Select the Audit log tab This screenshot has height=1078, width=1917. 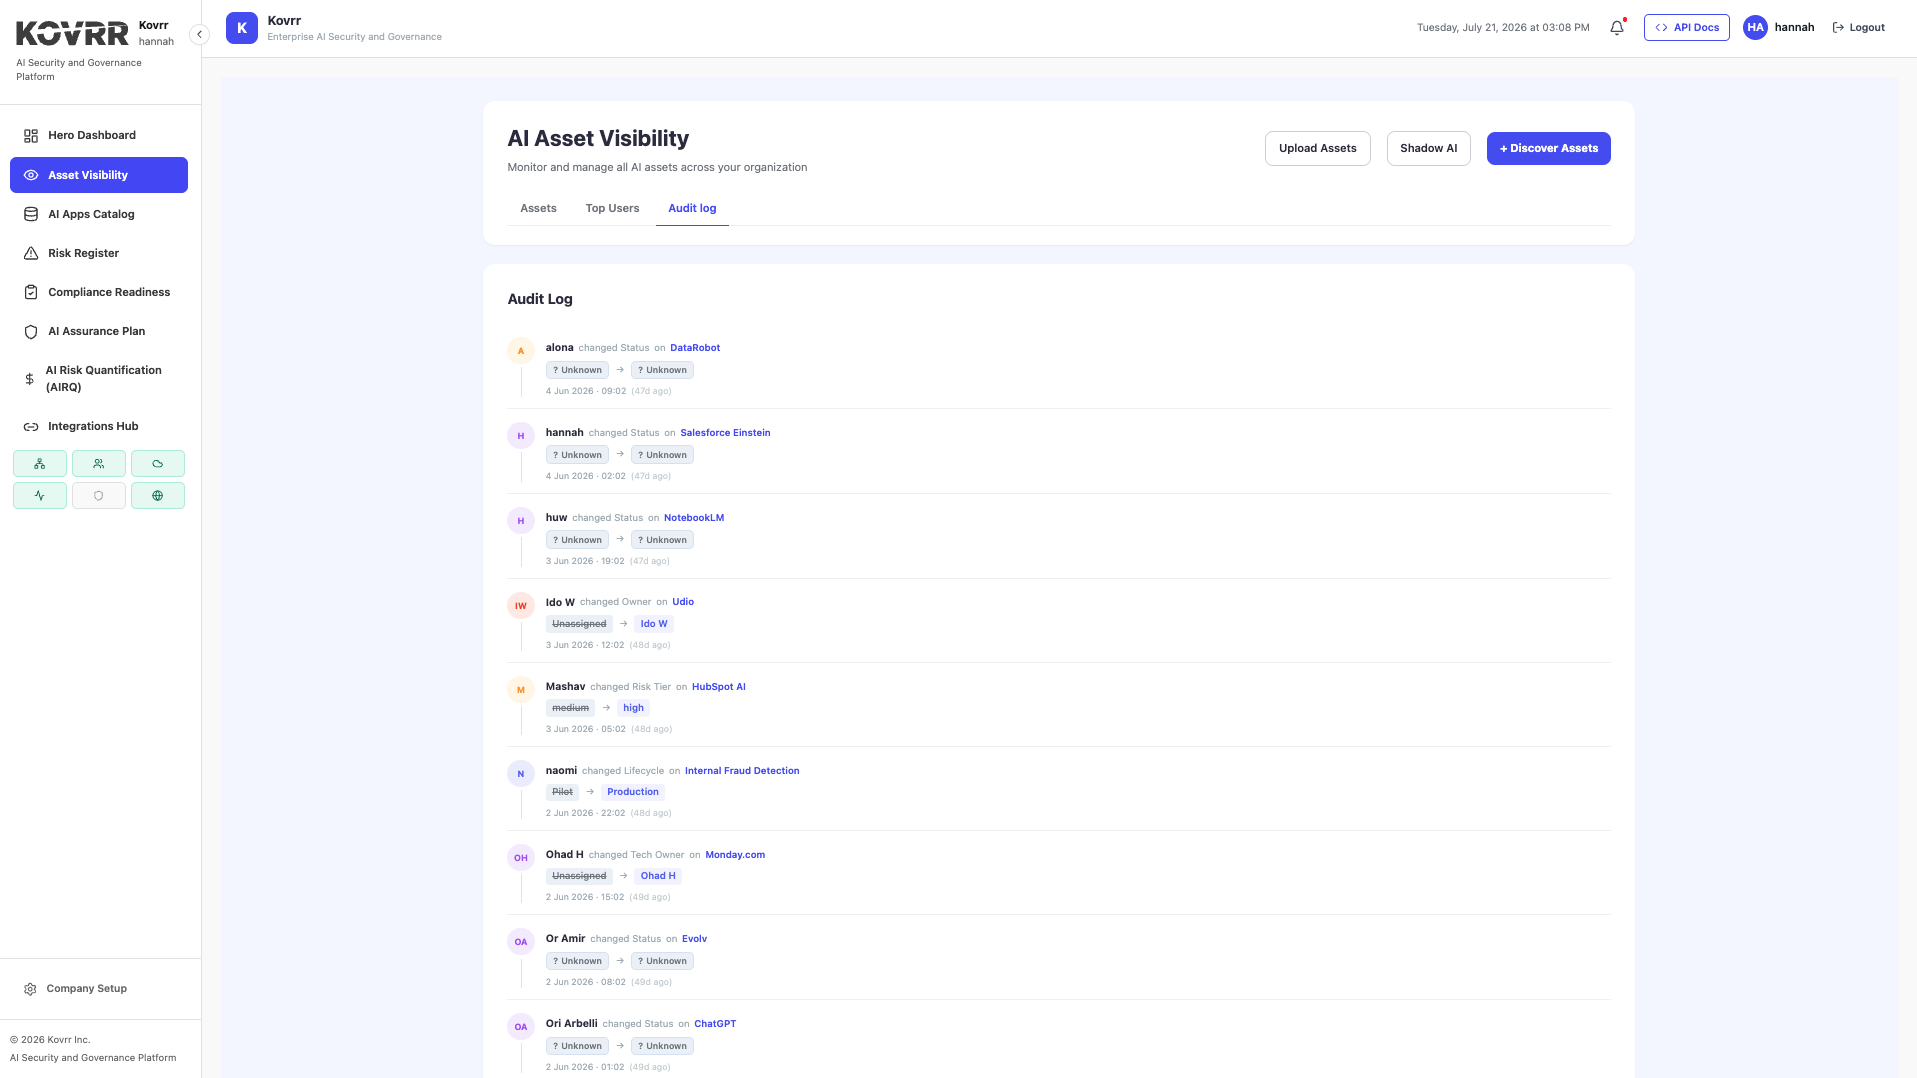pyautogui.click(x=692, y=208)
